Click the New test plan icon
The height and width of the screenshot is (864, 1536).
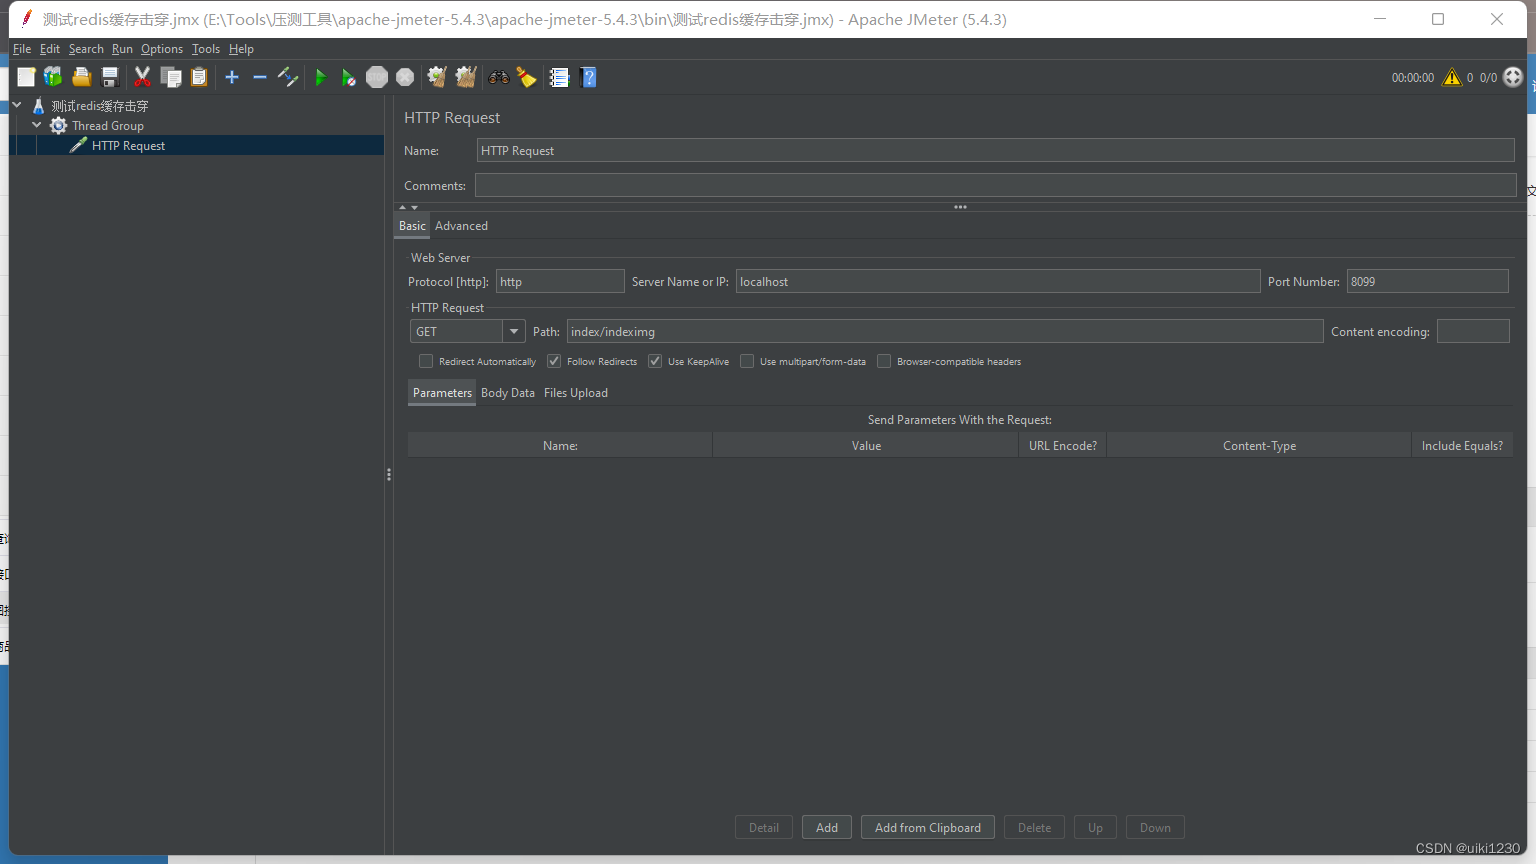(x=26, y=77)
